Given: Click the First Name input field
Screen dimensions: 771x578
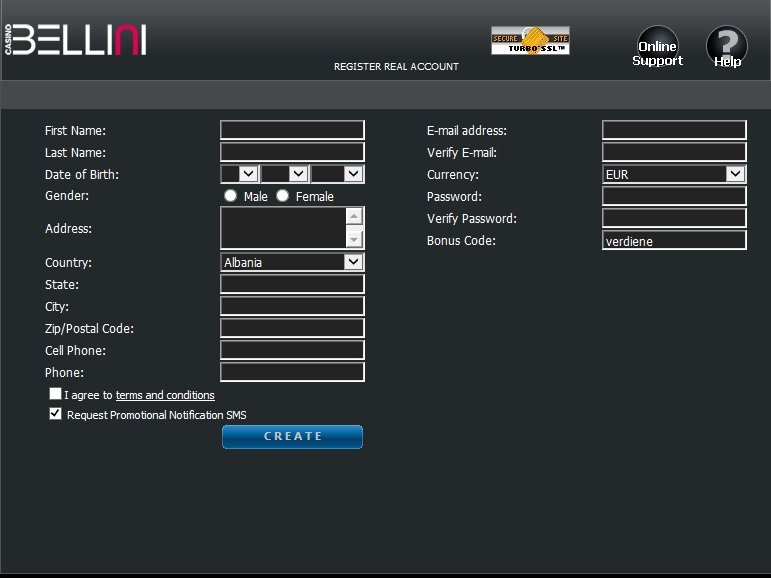Looking at the screenshot, I should coord(292,130).
